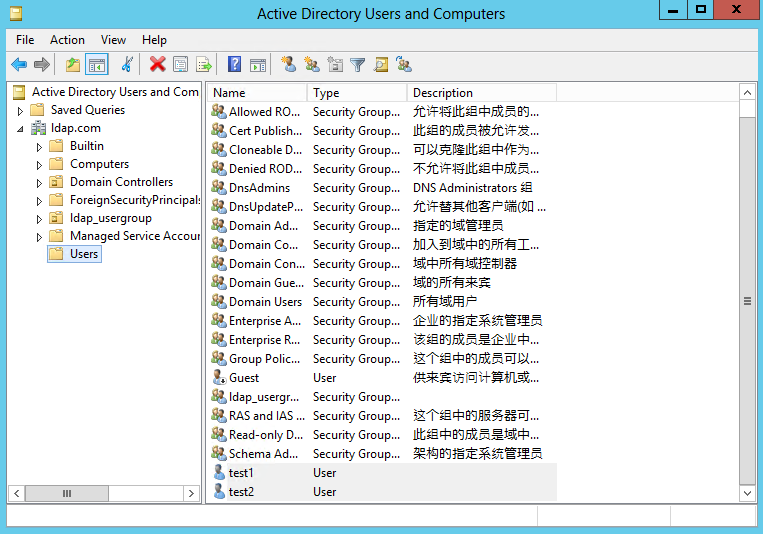Sort by the Description column header
The image size is (763, 534).
tap(482, 92)
